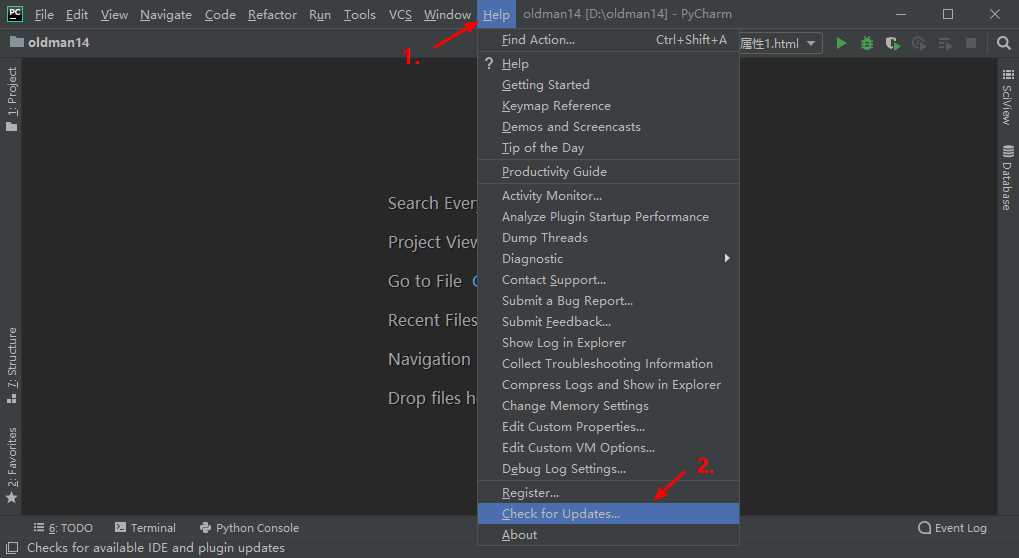1019x558 pixels.
Task: Select Tip of the Day
Action: click(608, 147)
